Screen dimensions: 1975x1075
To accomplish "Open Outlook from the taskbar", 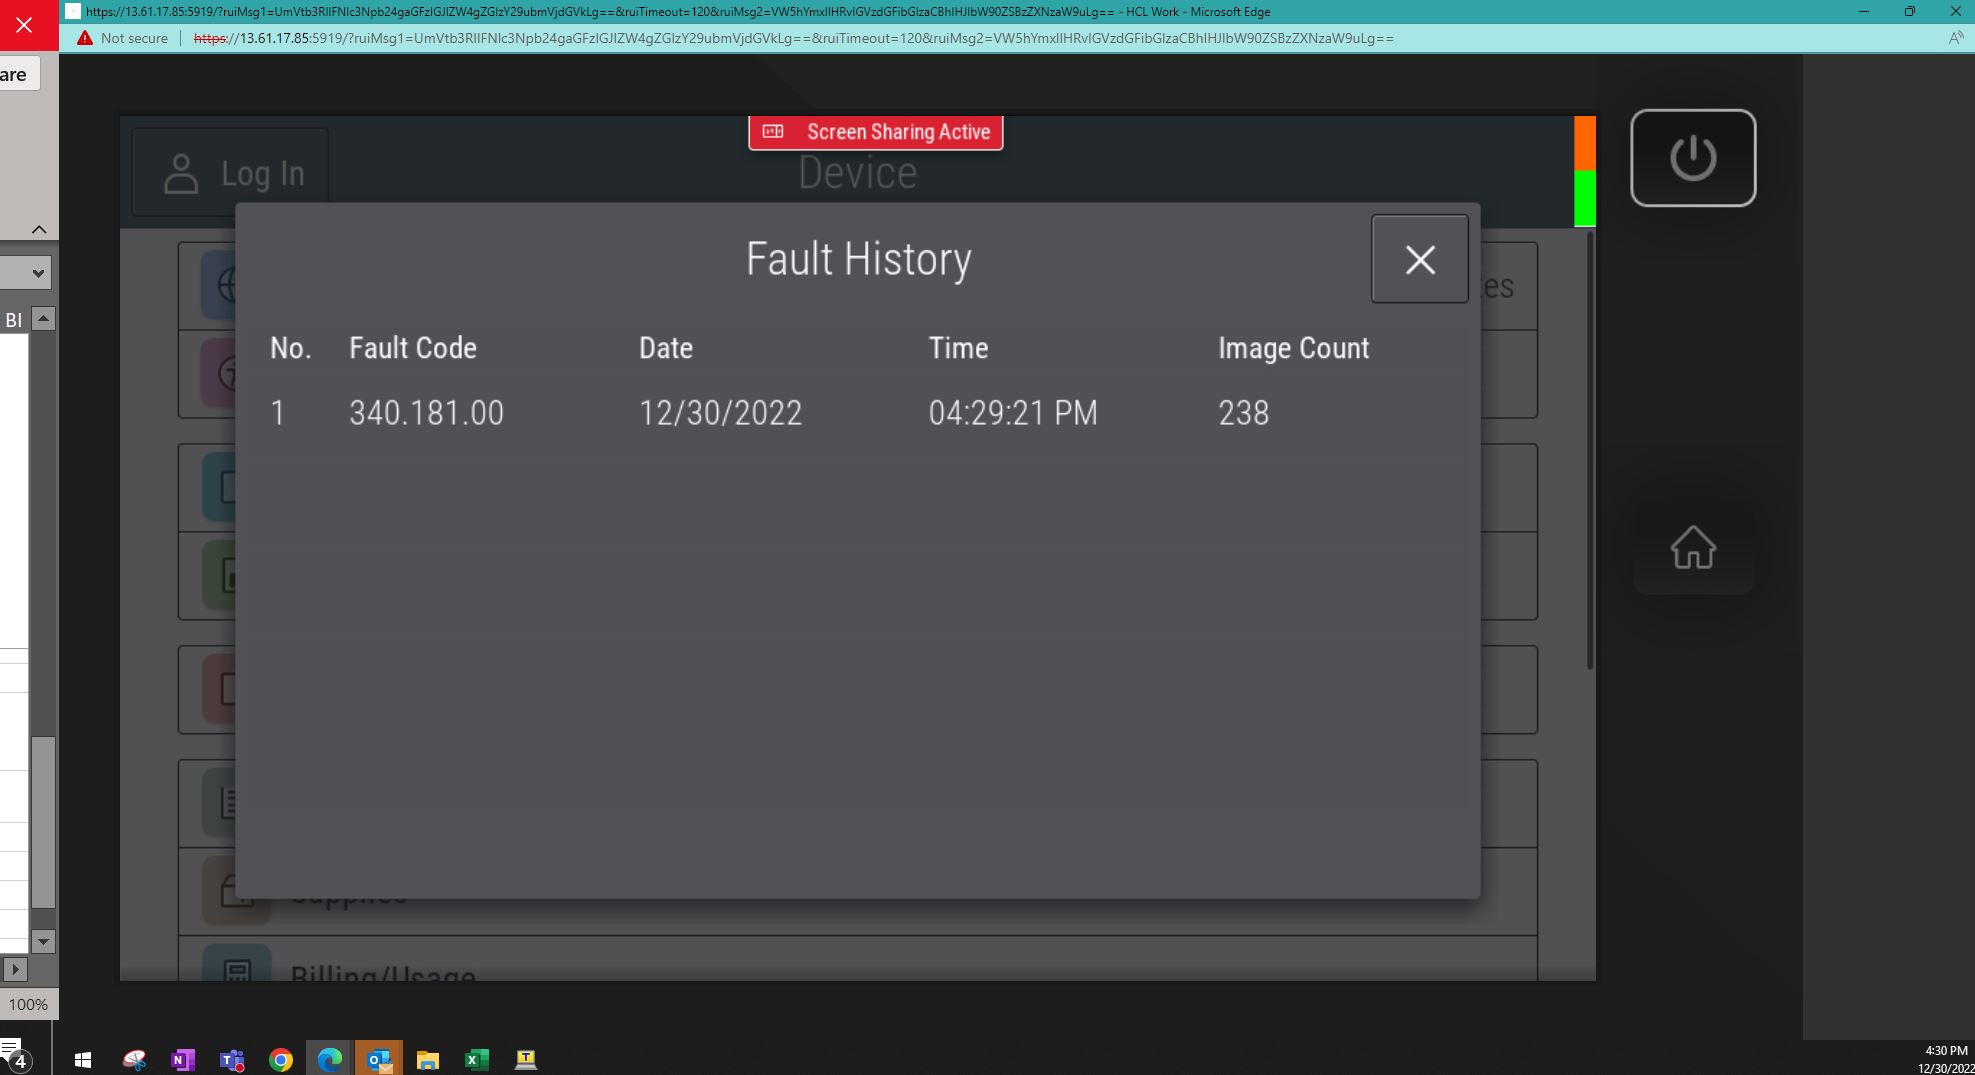I will click(x=379, y=1059).
